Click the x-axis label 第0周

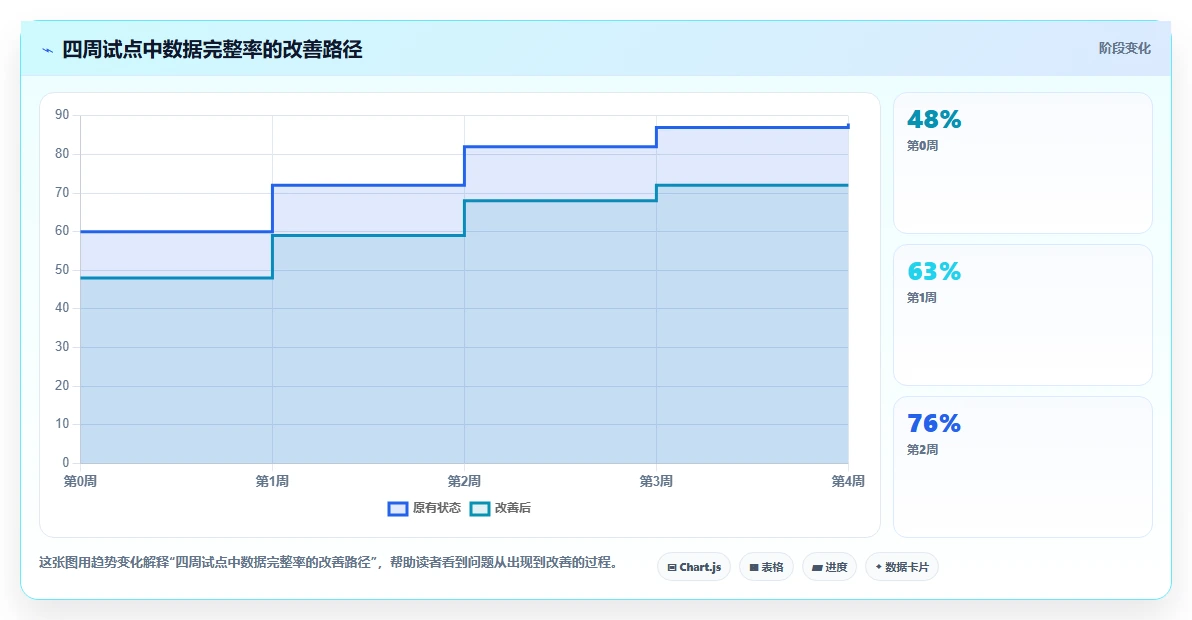tap(80, 481)
